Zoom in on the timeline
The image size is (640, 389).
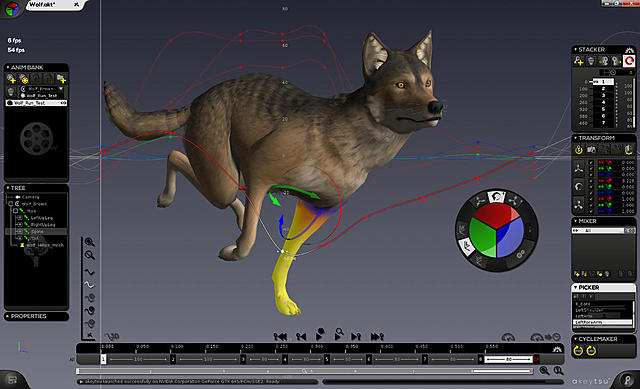click(x=544, y=371)
